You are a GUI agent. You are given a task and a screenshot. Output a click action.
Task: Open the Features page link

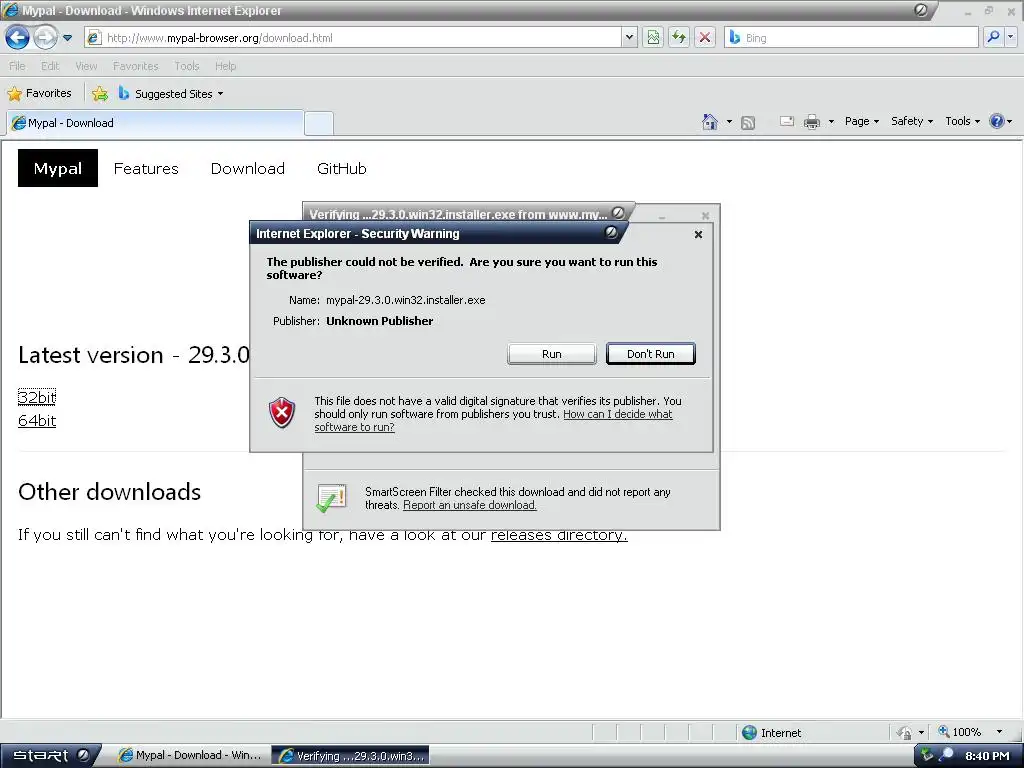click(x=146, y=168)
